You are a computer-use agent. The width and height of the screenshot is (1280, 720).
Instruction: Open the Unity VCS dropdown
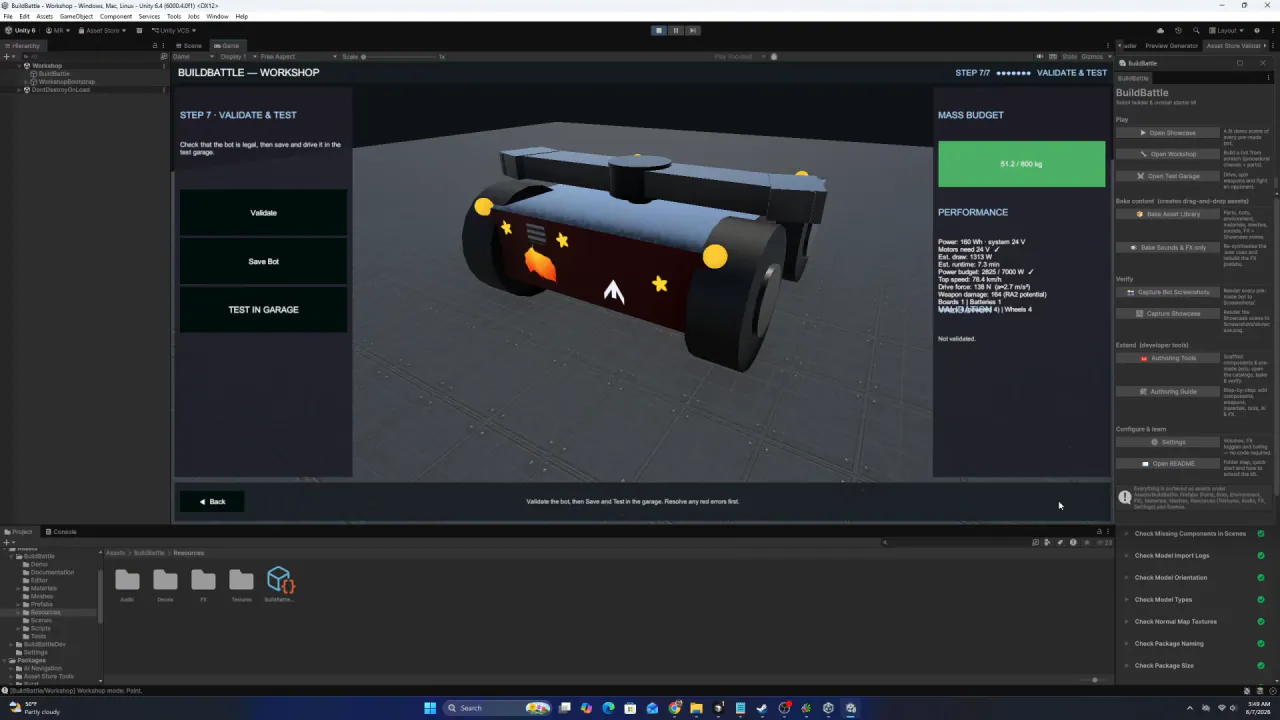[172, 30]
